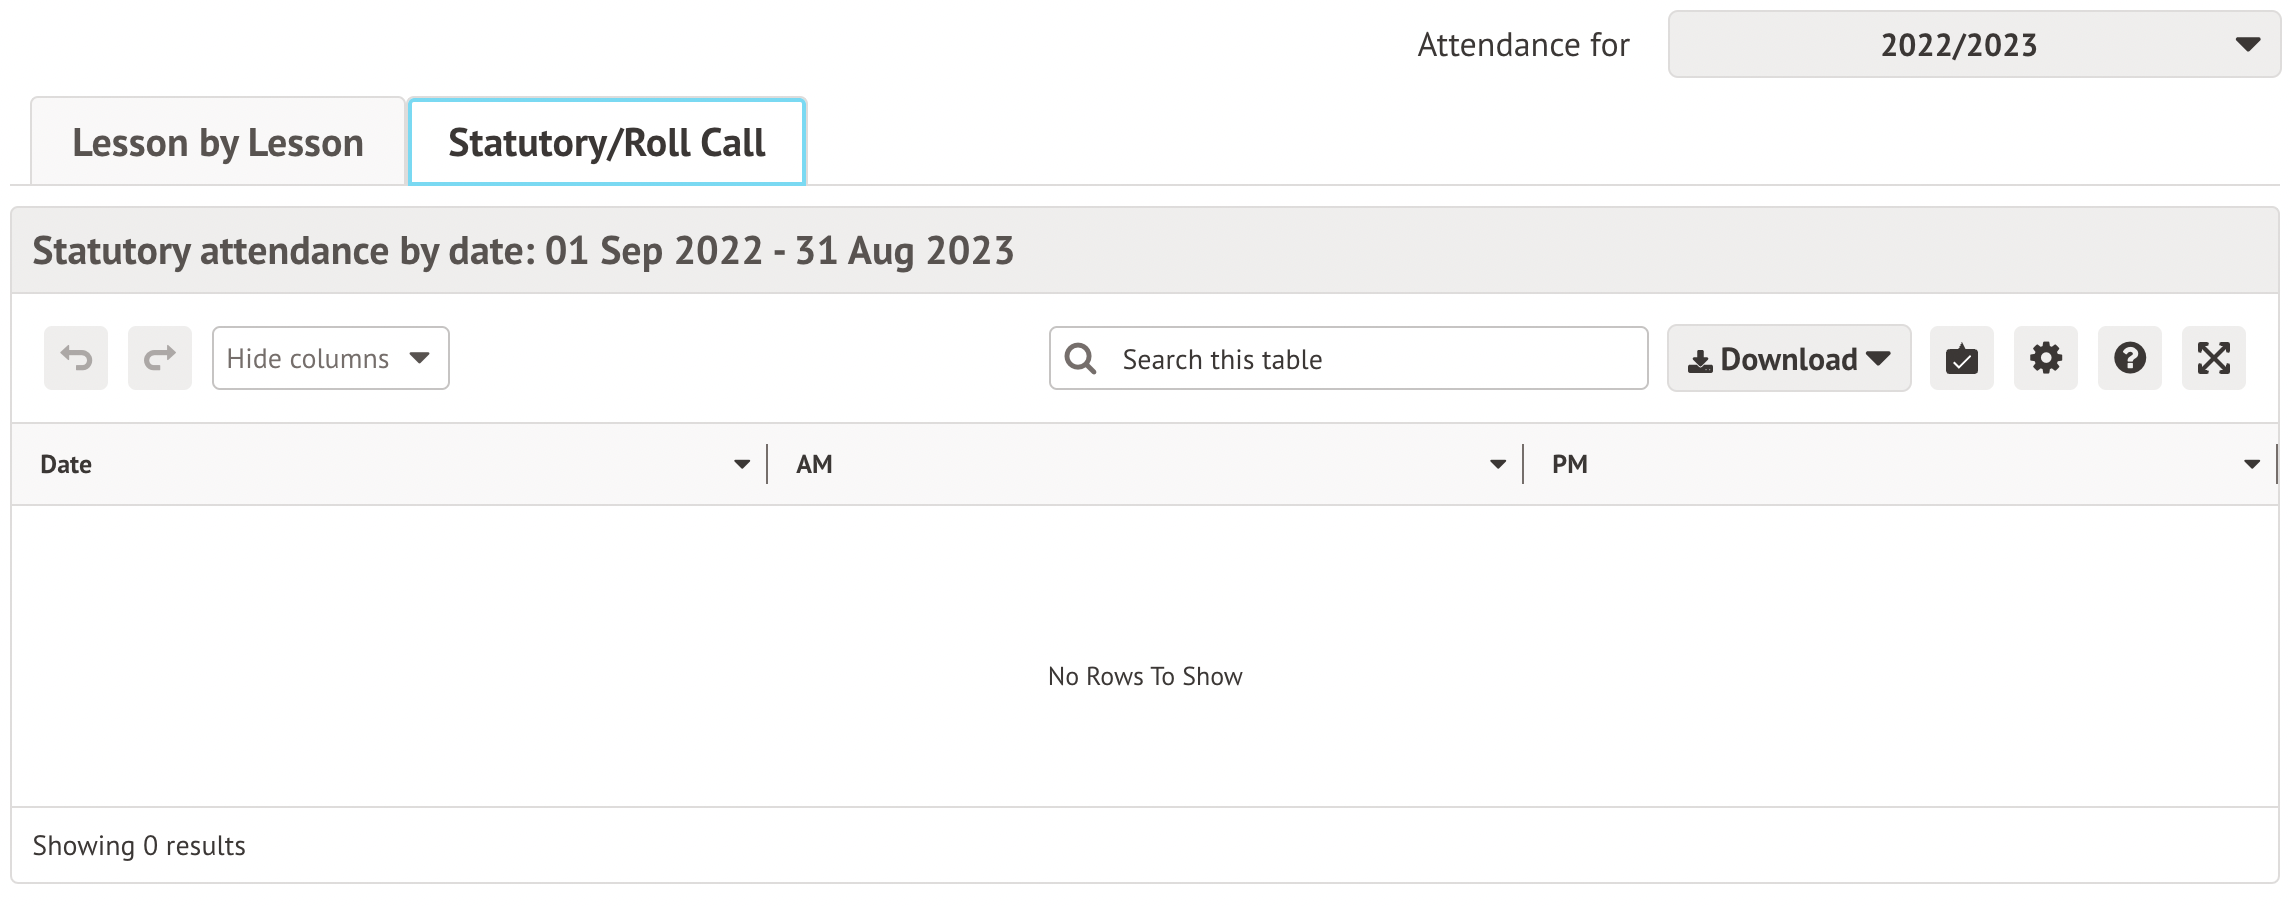The height and width of the screenshot is (906, 2292).
Task: Click the magnifying glass search icon
Action: pyautogui.click(x=1080, y=358)
